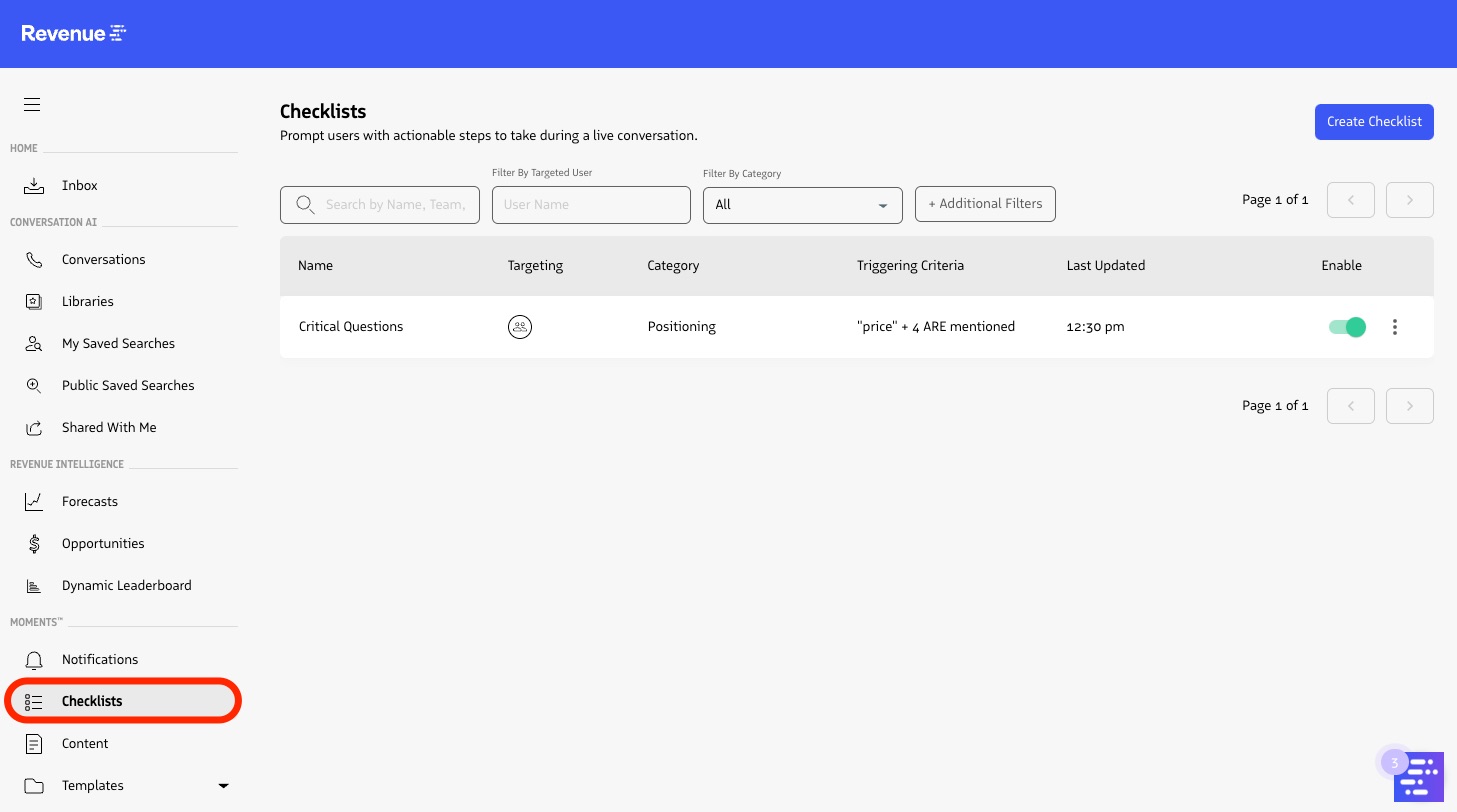Click the "price" + 4 ARE mentioned cell

pos(936,326)
